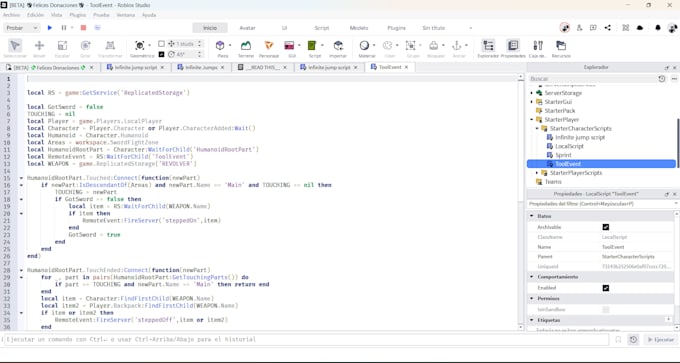Image resolution: width=680 pixels, height=363 pixels.
Task: Choose the Mover tool
Action: pyautogui.click(x=39, y=46)
